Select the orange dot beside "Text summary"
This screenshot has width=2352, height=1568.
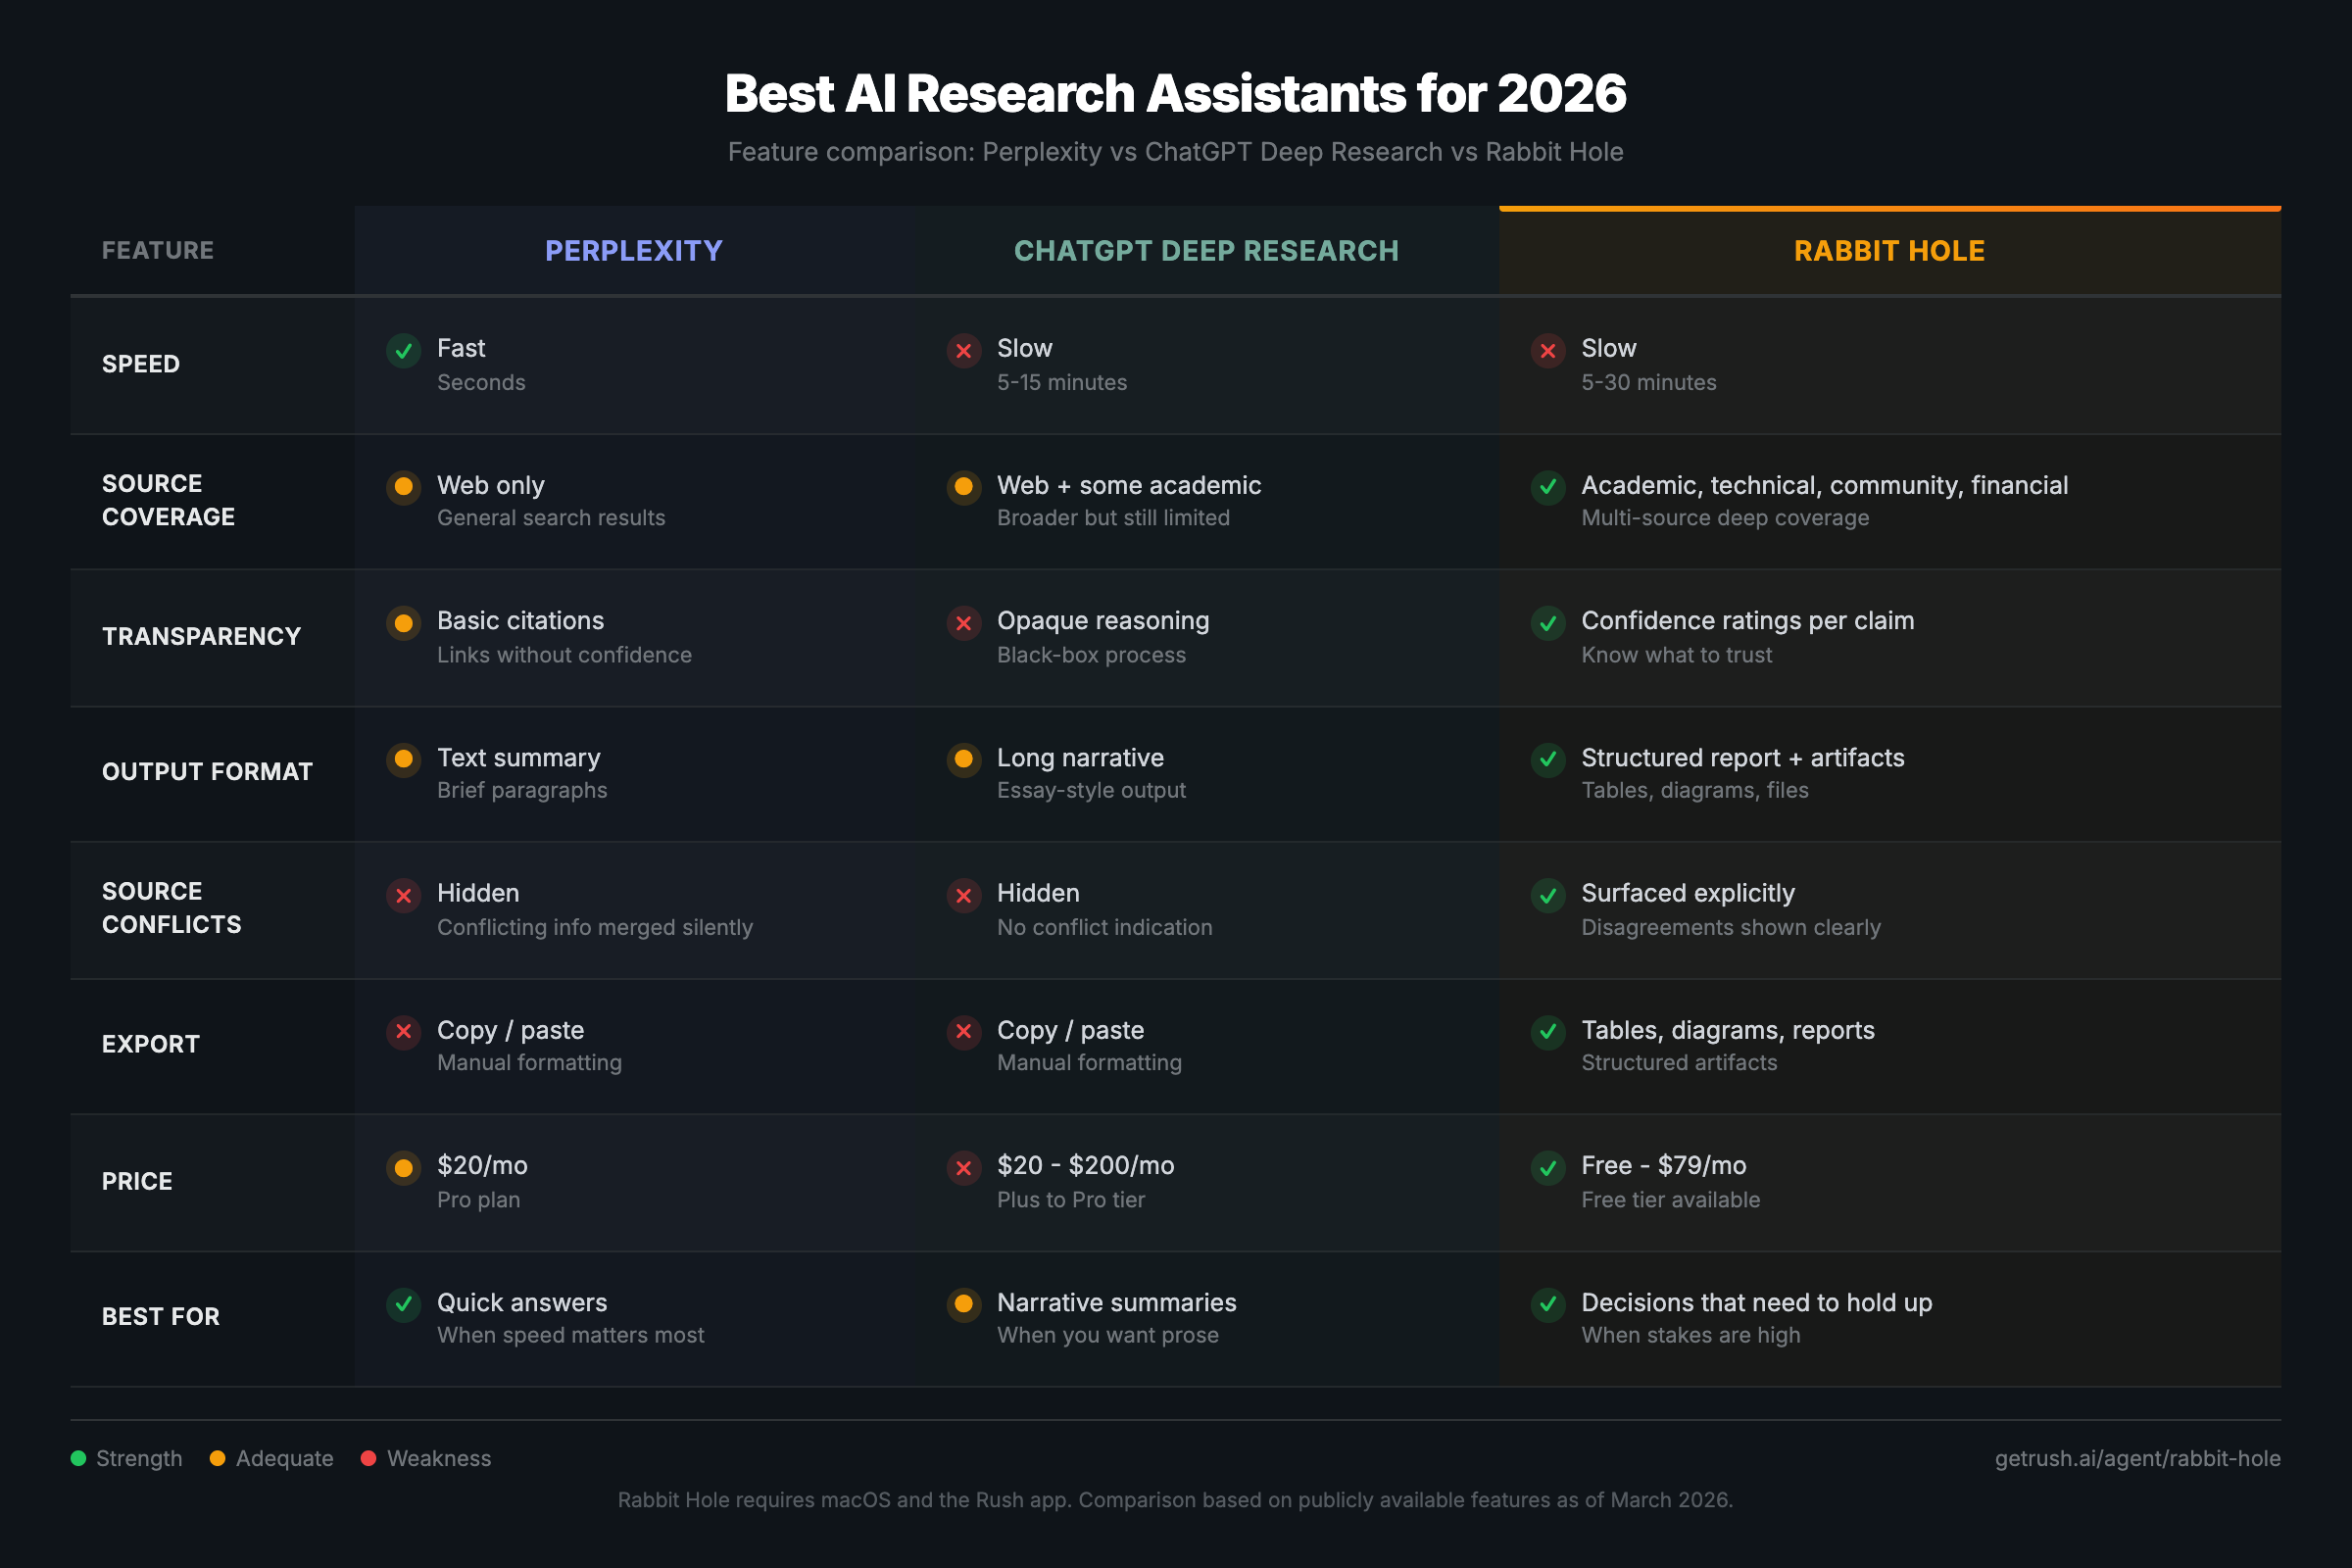(x=403, y=759)
